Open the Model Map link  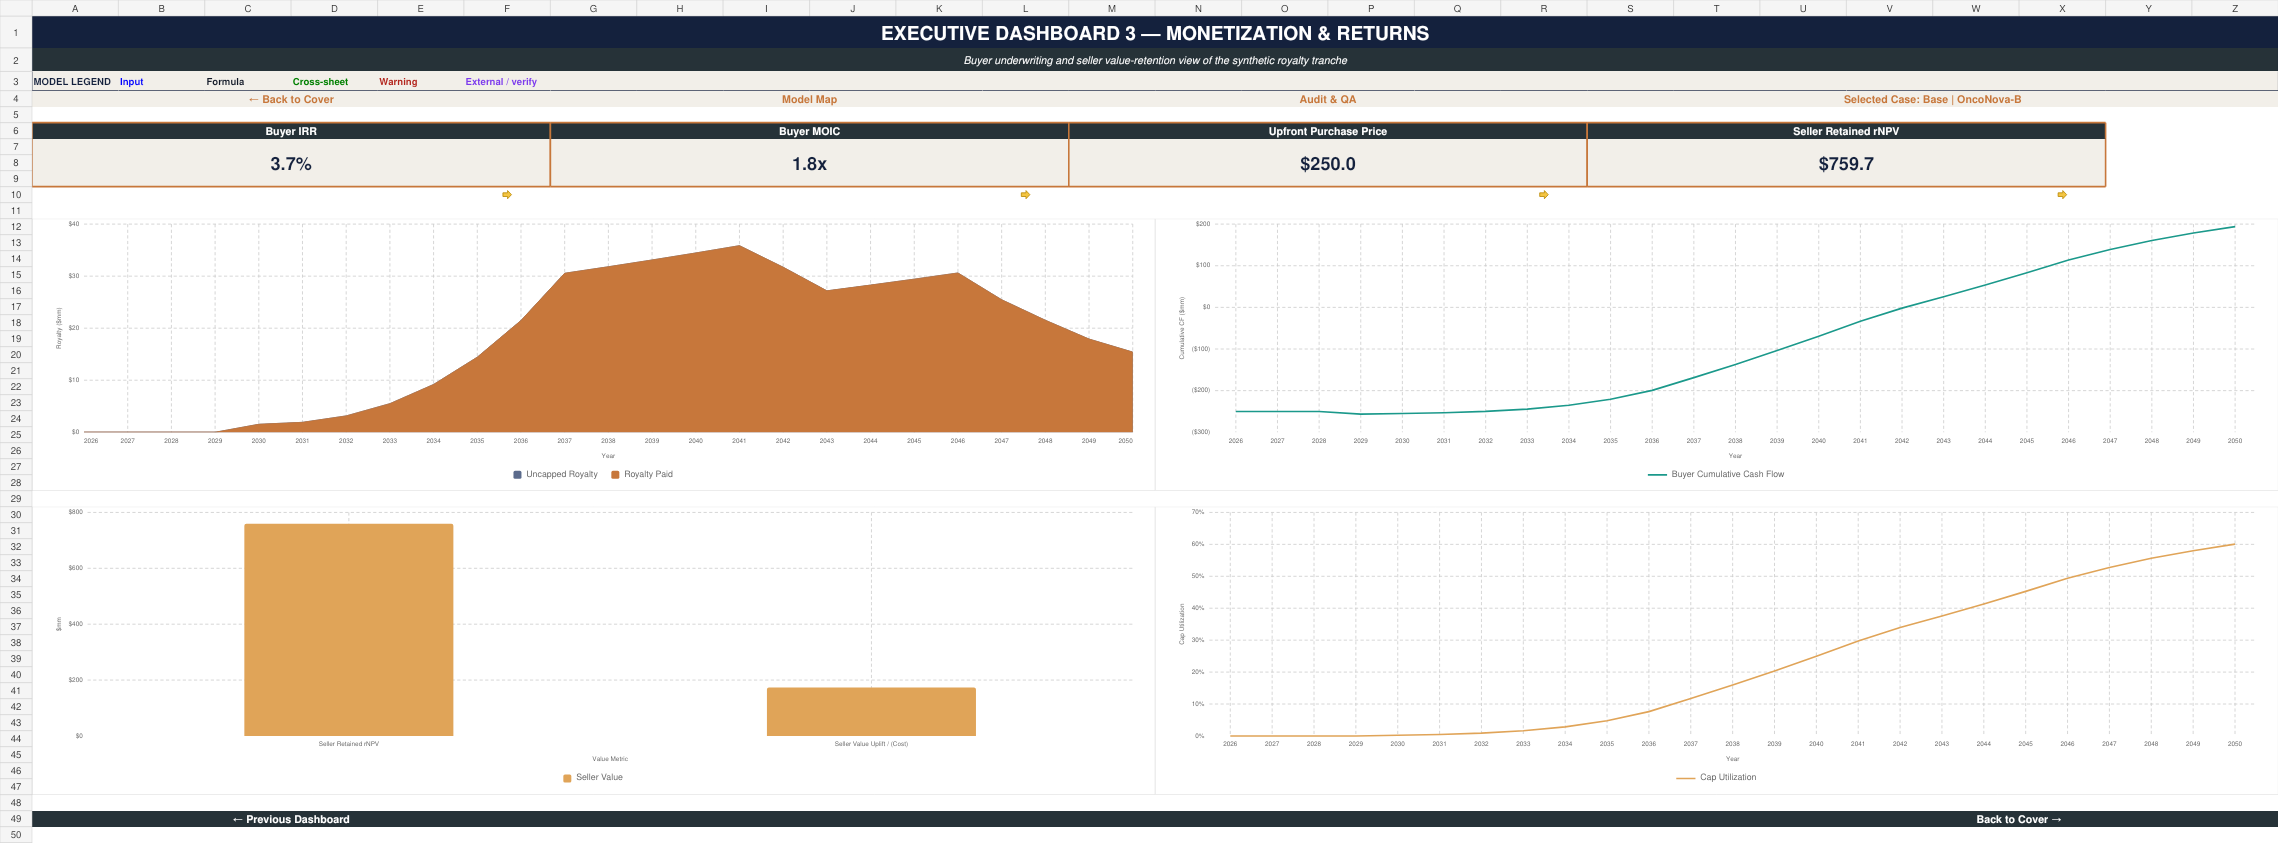pyautogui.click(x=809, y=99)
